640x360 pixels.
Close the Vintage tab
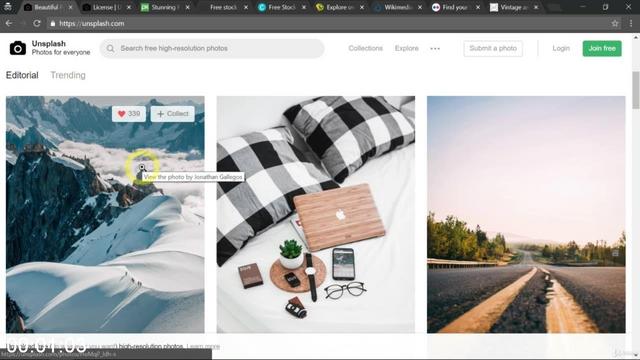[536, 7]
